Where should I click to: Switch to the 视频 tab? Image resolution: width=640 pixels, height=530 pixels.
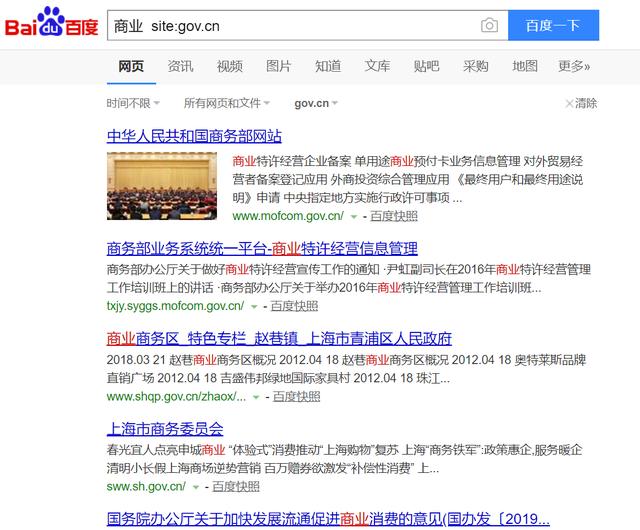coord(229,66)
